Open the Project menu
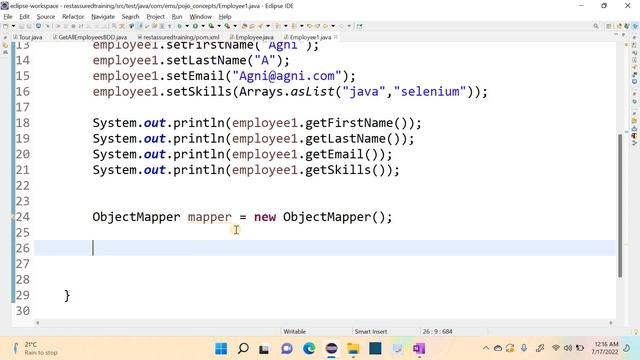The height and width of the screenshot is (360, 640). click(x=156, y=17)
